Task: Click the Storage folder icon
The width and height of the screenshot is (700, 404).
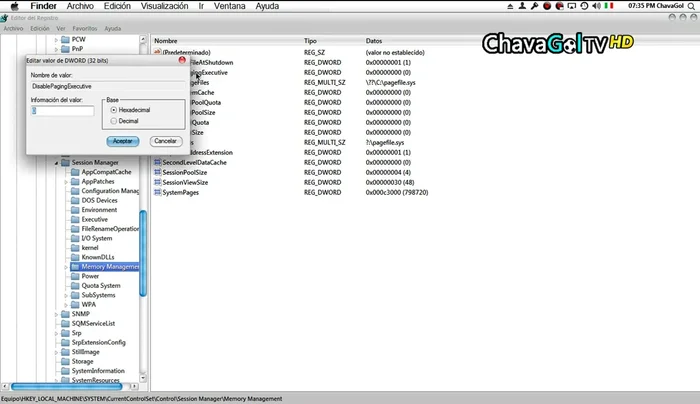Action: pyautogui.click(x=65, y=361)
